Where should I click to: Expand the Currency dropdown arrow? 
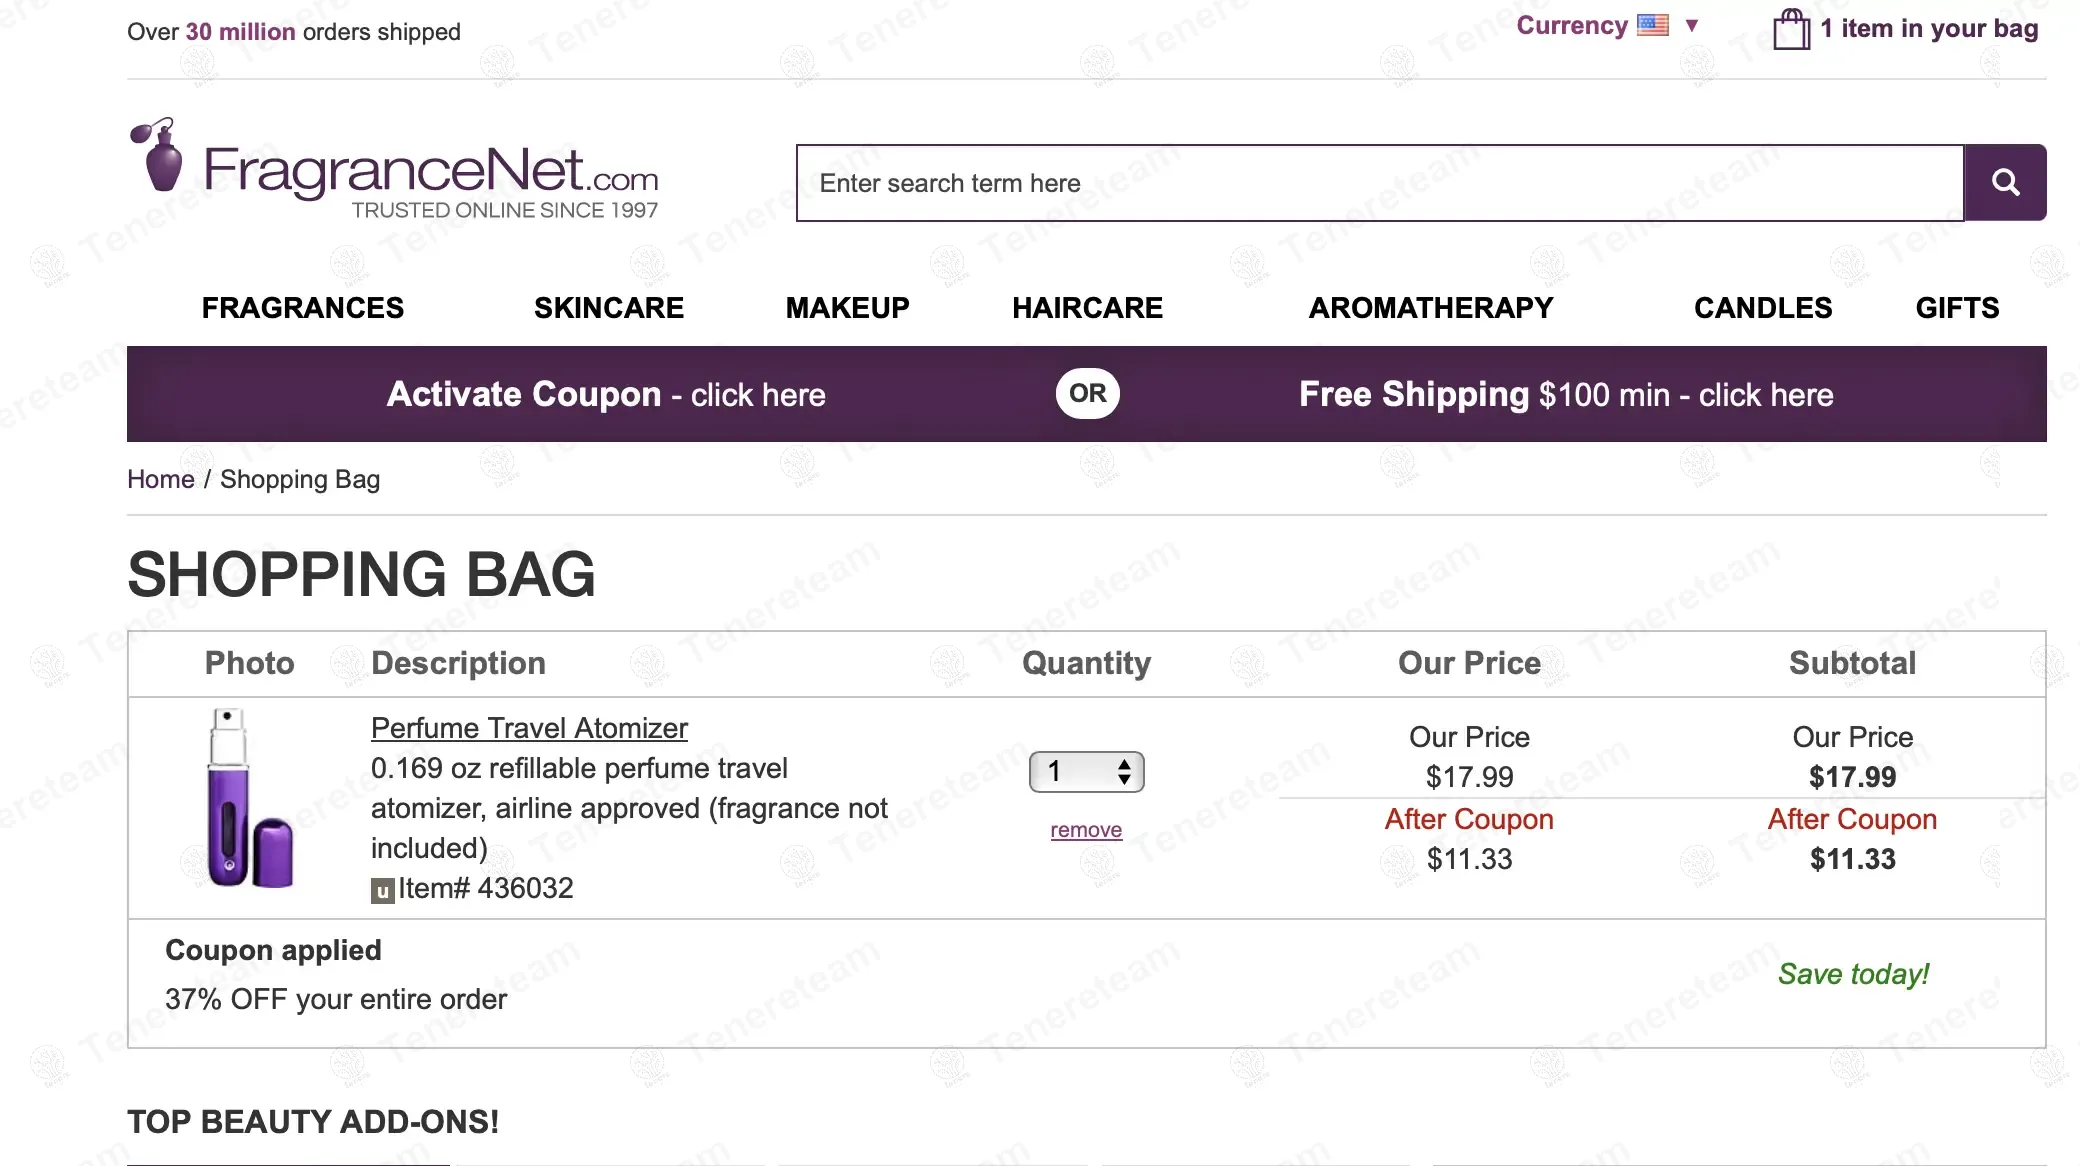(1692, 26)
